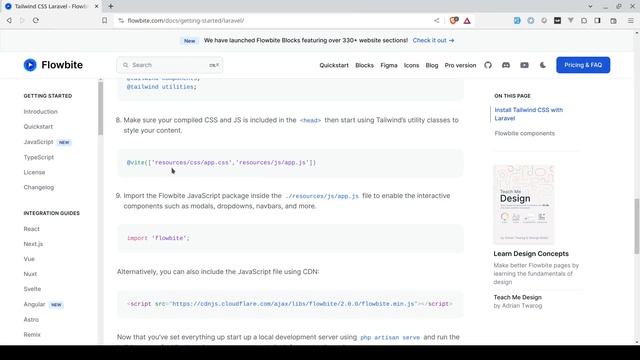Click the Teach Me Design book thumbnail
Viewport: 640px width, 360px height.
(524, 204)
